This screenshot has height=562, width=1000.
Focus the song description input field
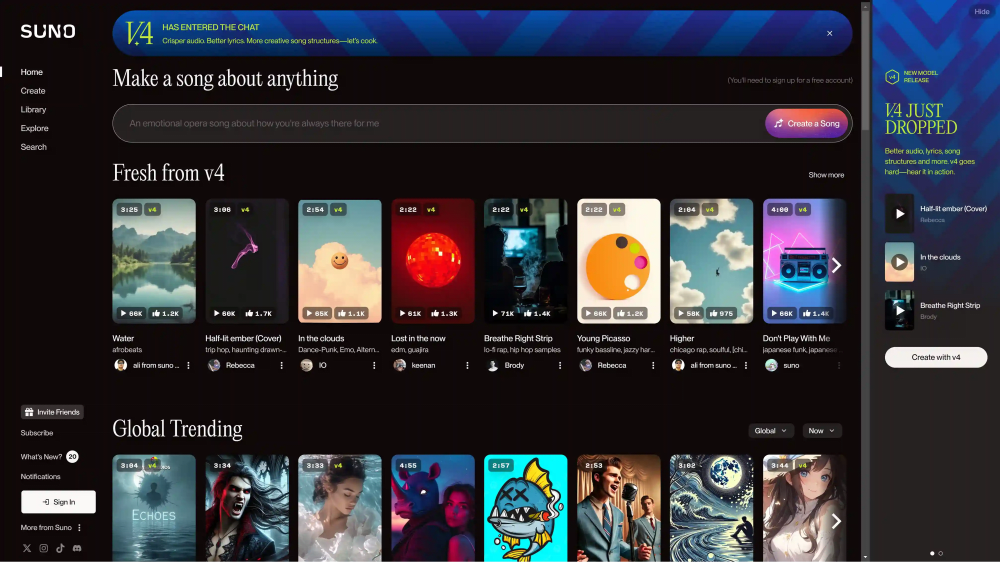440,123
